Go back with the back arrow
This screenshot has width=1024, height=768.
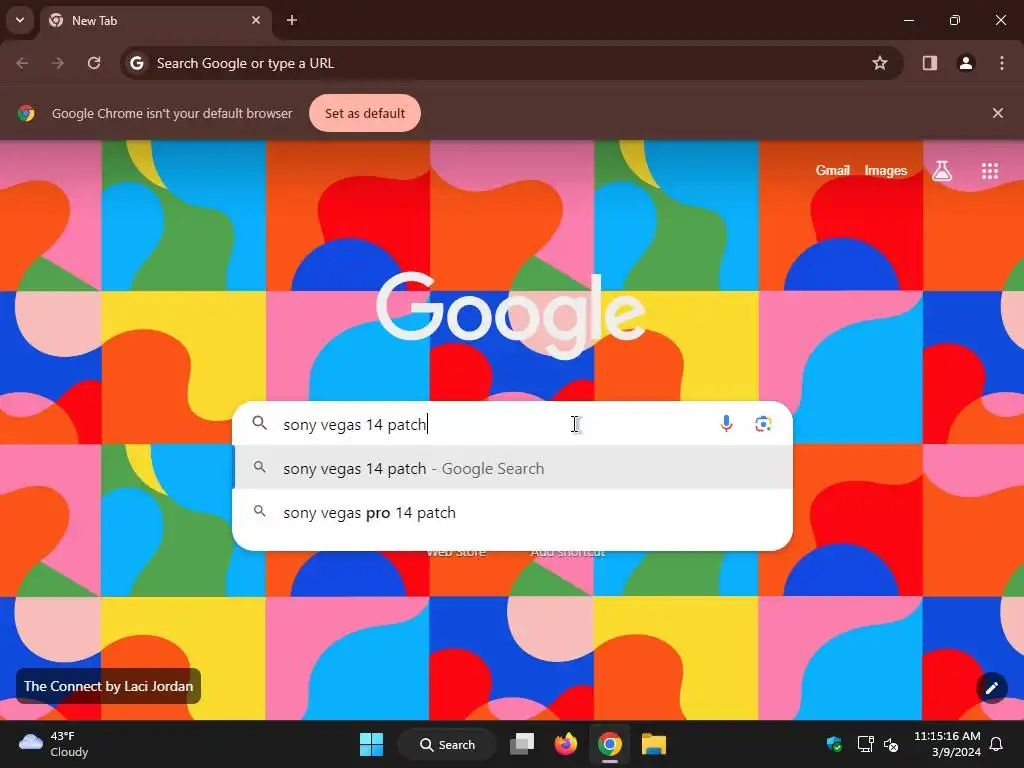22,63
